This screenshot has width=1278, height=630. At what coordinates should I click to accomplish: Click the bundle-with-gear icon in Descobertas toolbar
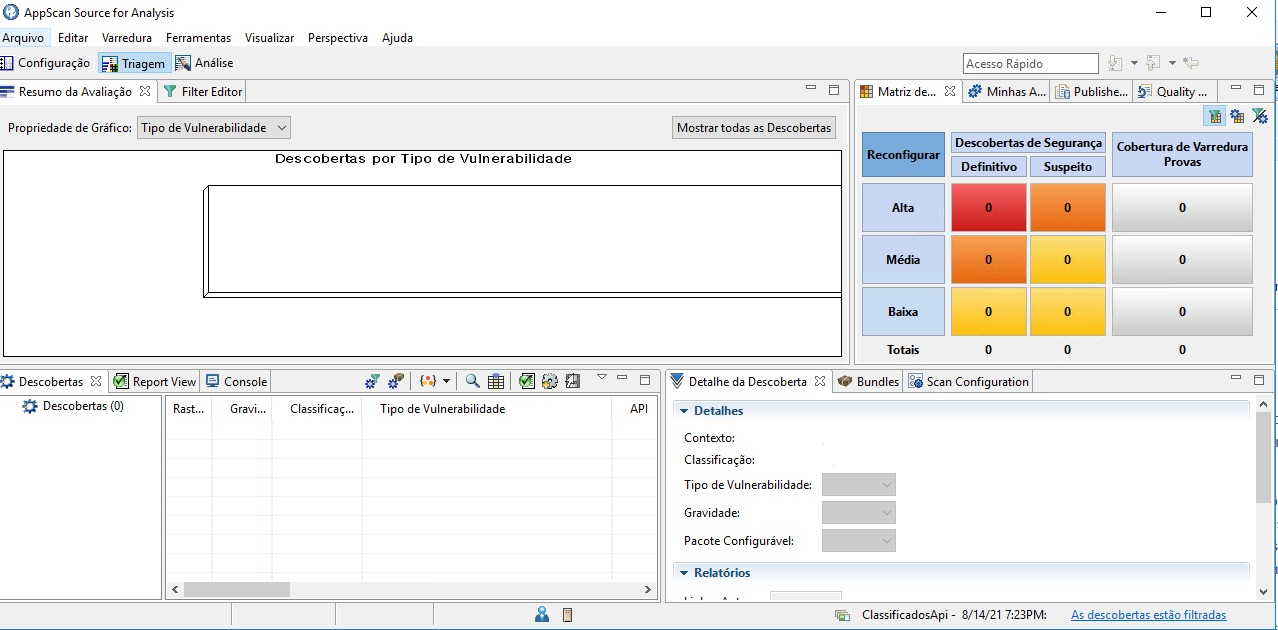click(x=396, y=381)
